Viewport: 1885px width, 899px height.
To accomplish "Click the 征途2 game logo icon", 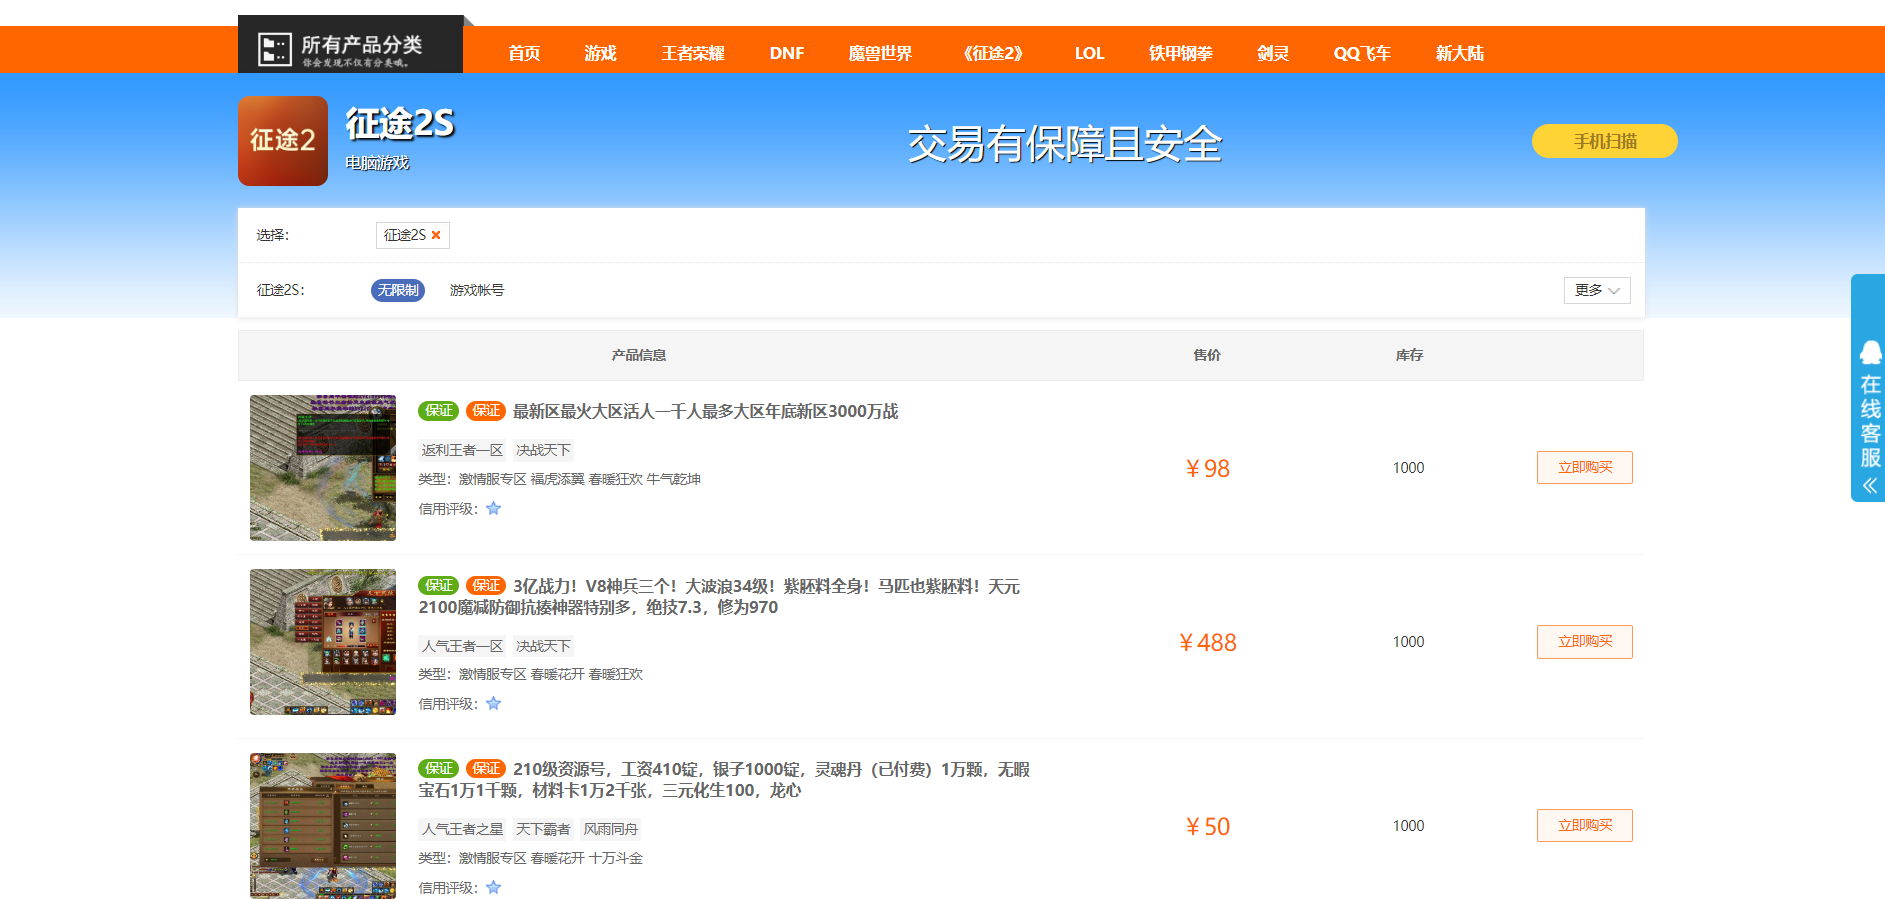I will 283,141.
